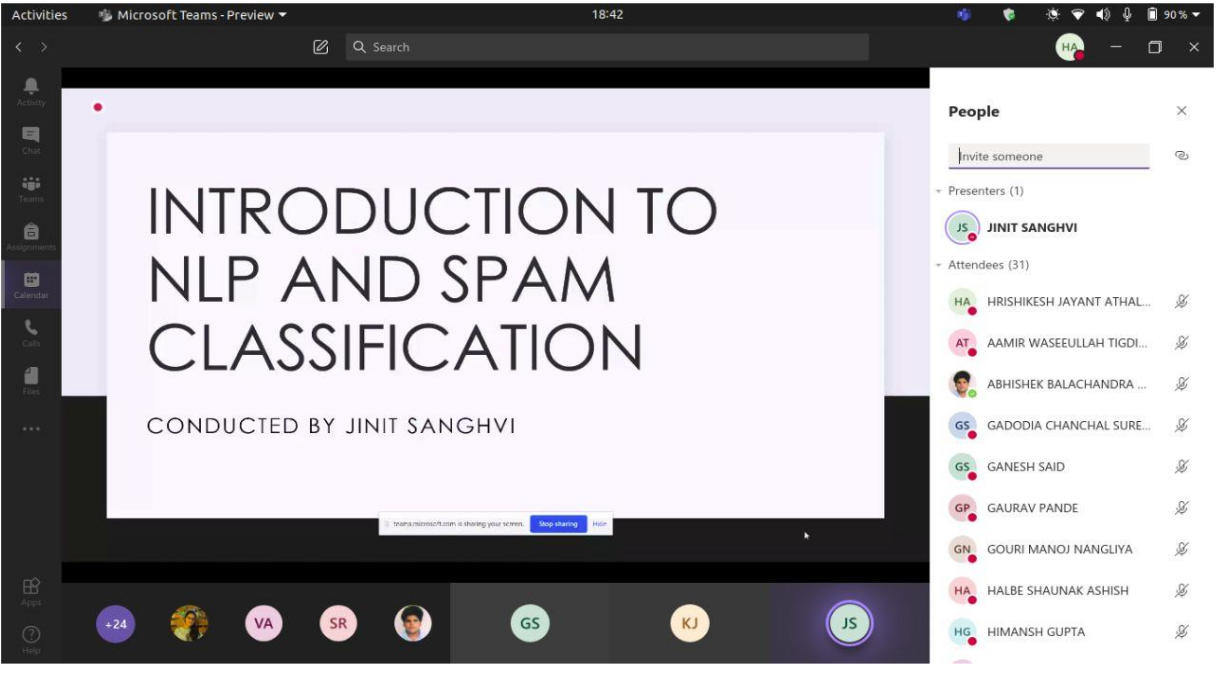The height and width of the screenshot is (674, 1218).
Task: Copy meeting link icon beside invite field
Action: click(1181, 156)
